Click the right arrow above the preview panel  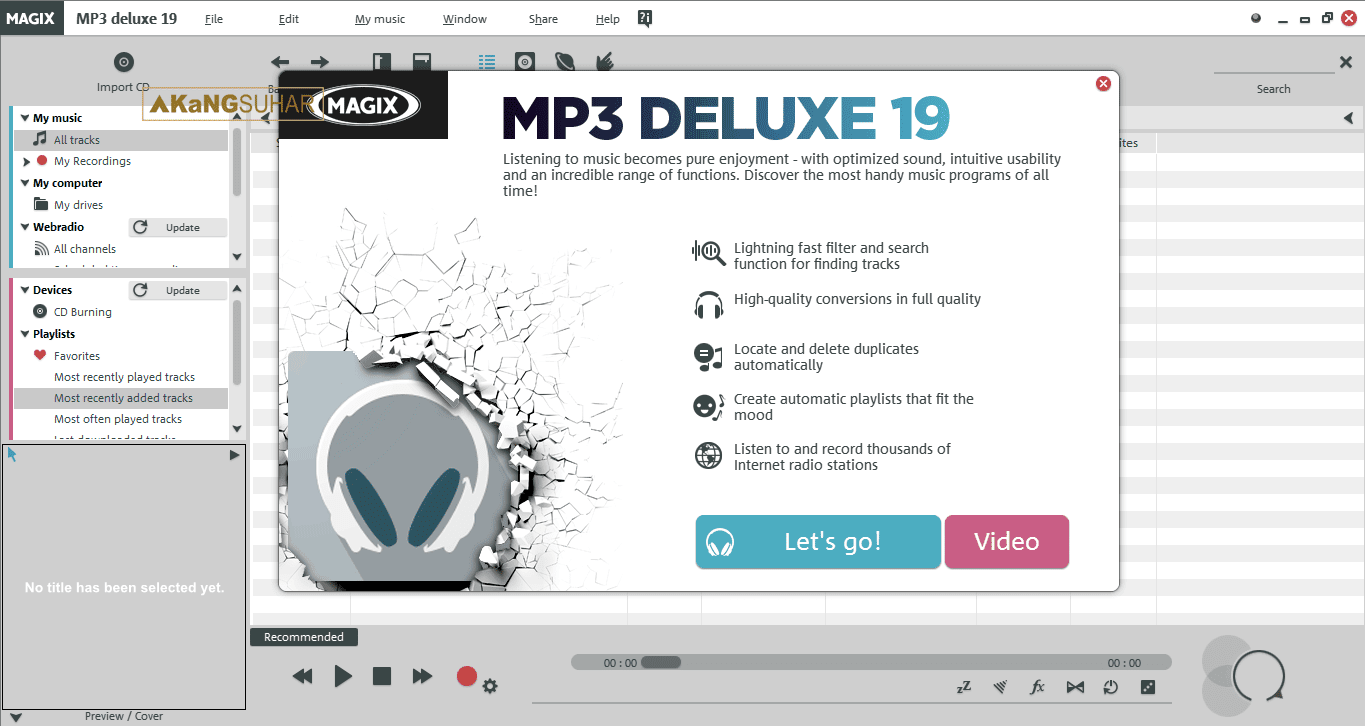235,455
